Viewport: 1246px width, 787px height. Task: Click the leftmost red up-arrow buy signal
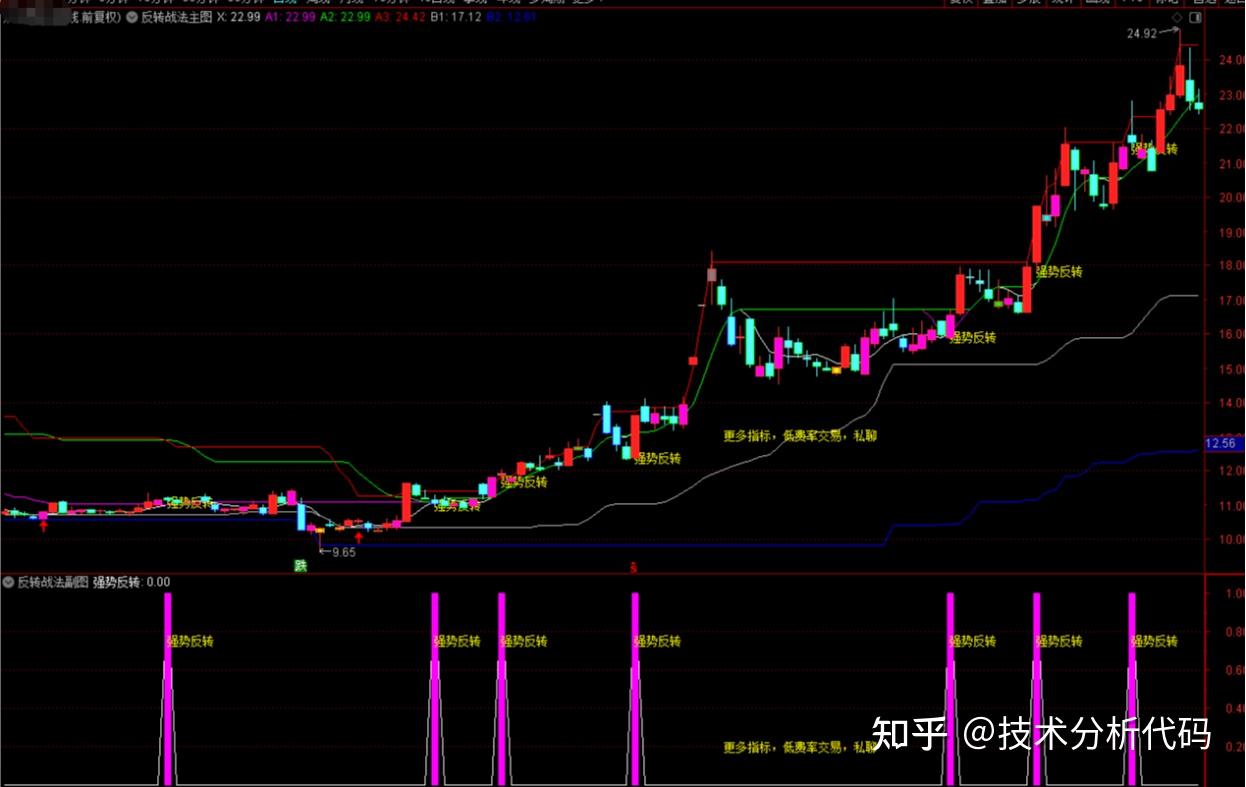43,525
